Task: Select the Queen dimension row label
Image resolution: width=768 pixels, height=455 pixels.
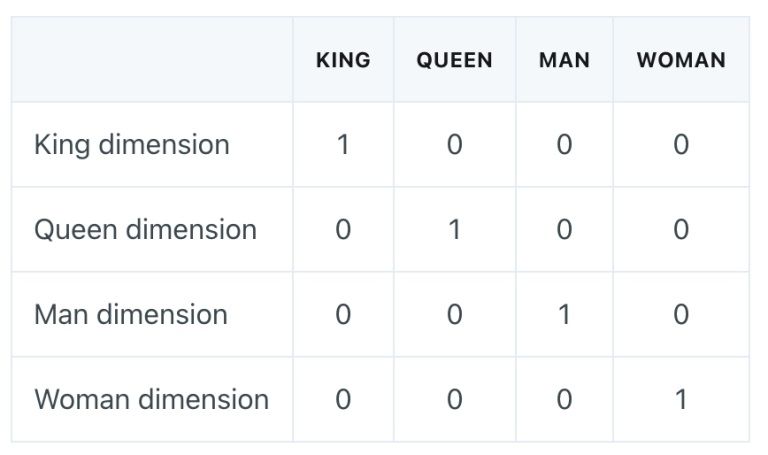Action: [145, 230]
